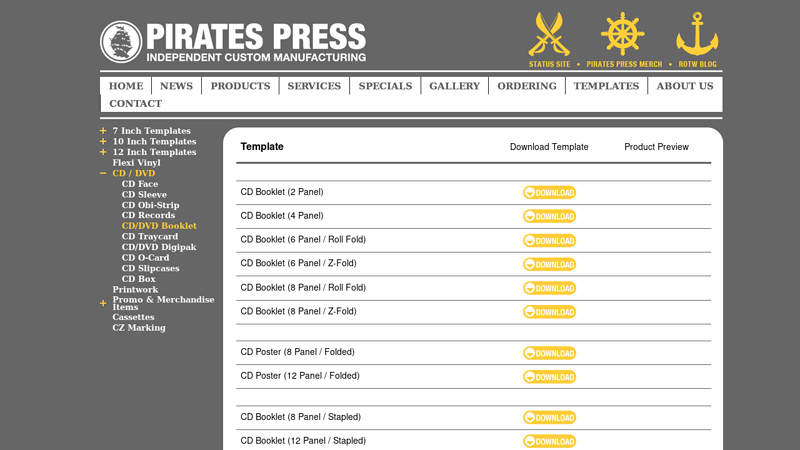
Task: Open CD Records templates
Action: pos(148,215)
